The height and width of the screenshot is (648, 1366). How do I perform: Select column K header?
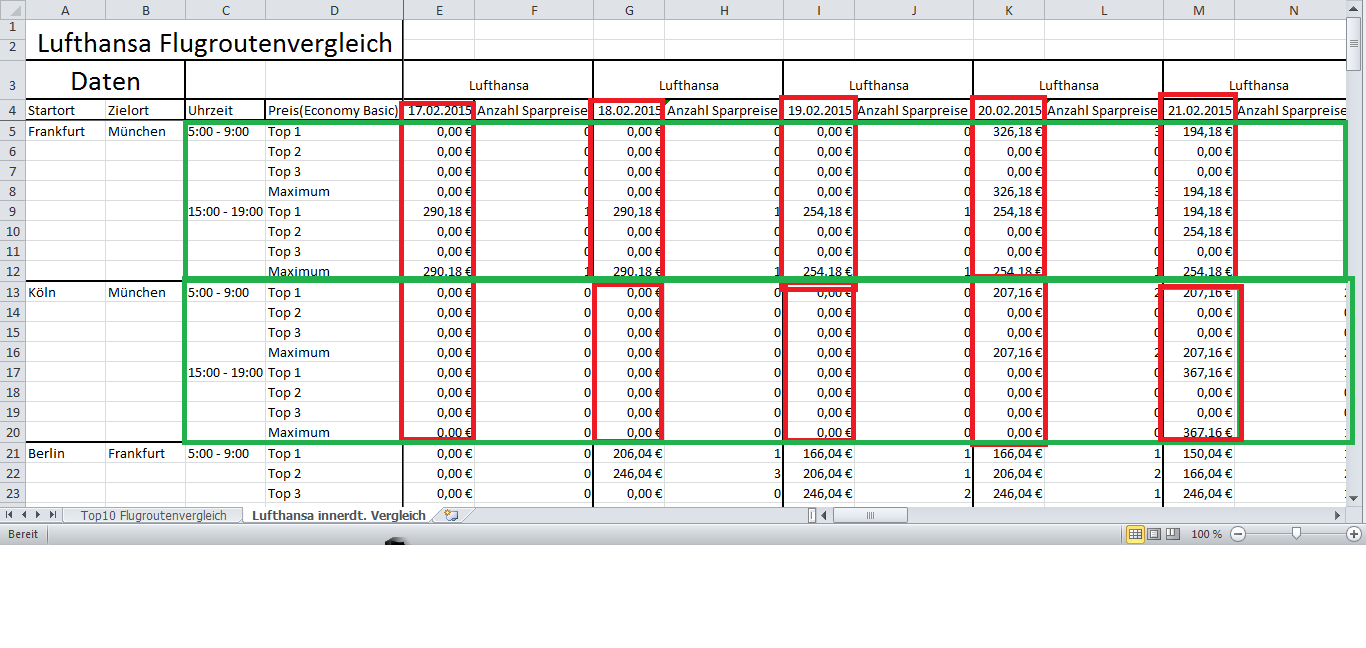point(1008,9)
